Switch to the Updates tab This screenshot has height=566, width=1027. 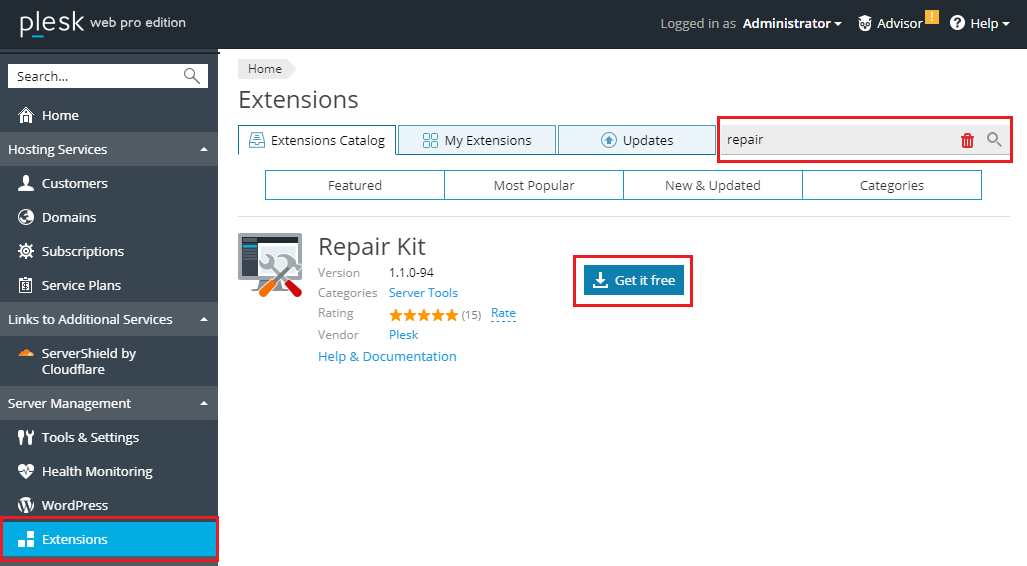coord(637,140)
